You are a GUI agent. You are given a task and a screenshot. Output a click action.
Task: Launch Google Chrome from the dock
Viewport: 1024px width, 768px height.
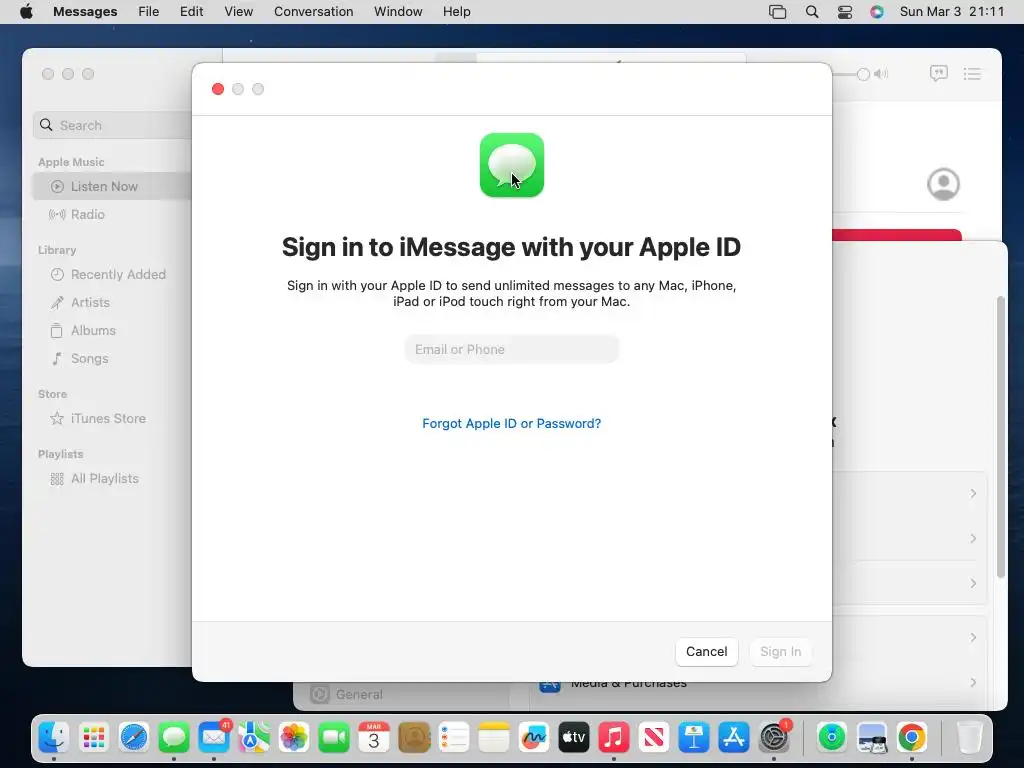point(912,738)
